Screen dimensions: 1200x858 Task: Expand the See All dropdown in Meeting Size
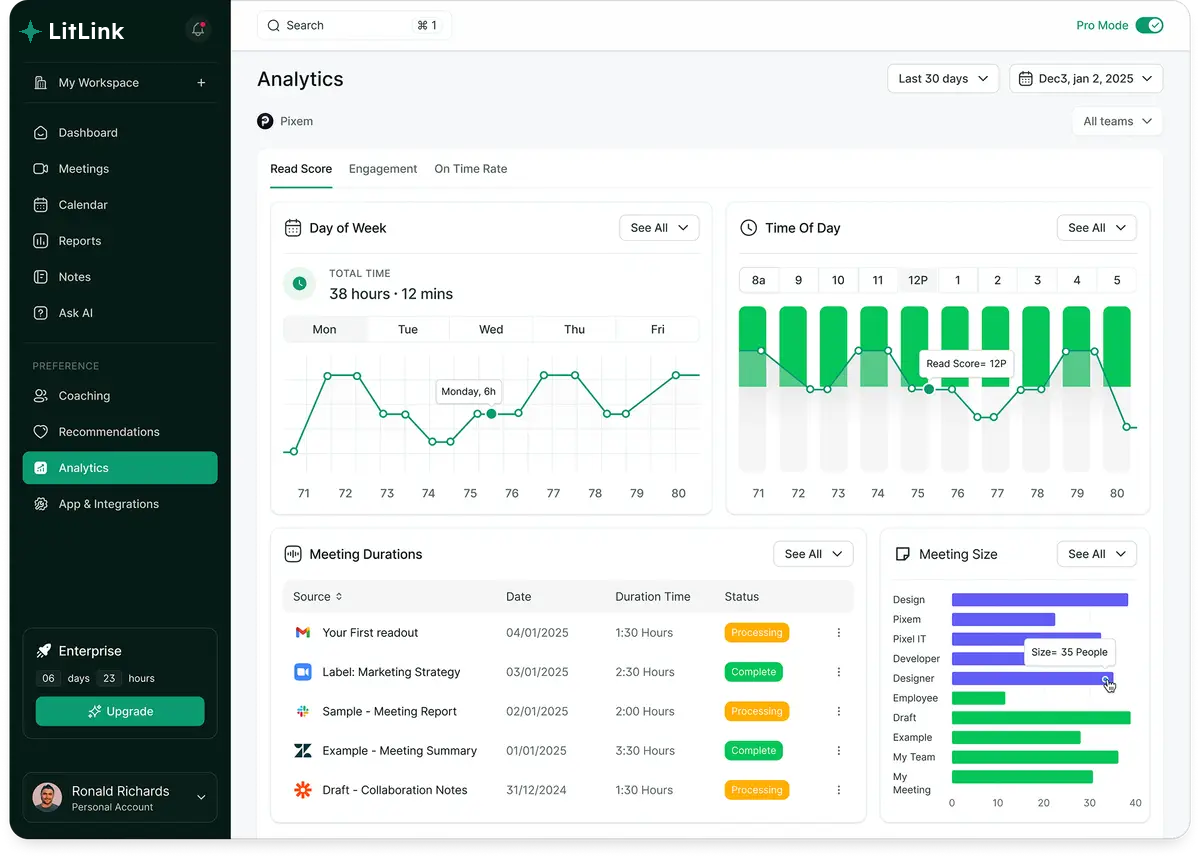click(1096, 553)
